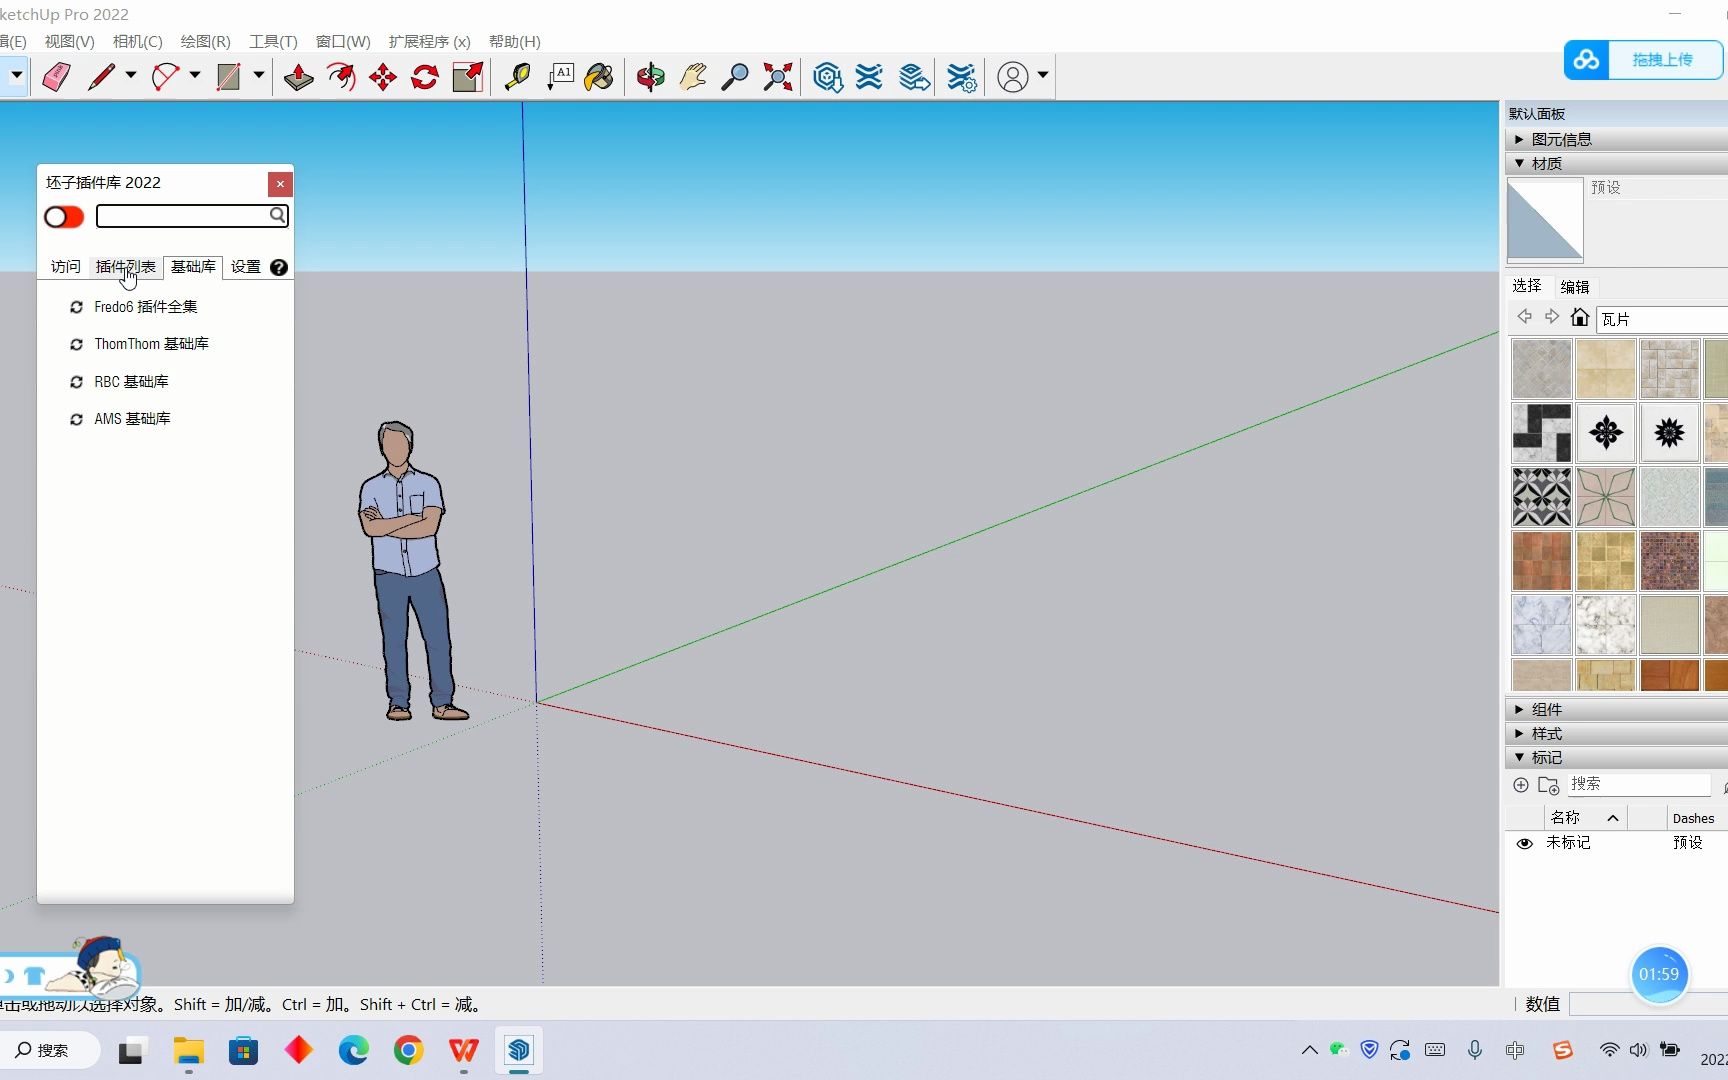Image resolution: width=1728 pixels, height=1080 pixels.
Task: Select the Offset tool
Action: pyautogui.click(x=341, y=77)
